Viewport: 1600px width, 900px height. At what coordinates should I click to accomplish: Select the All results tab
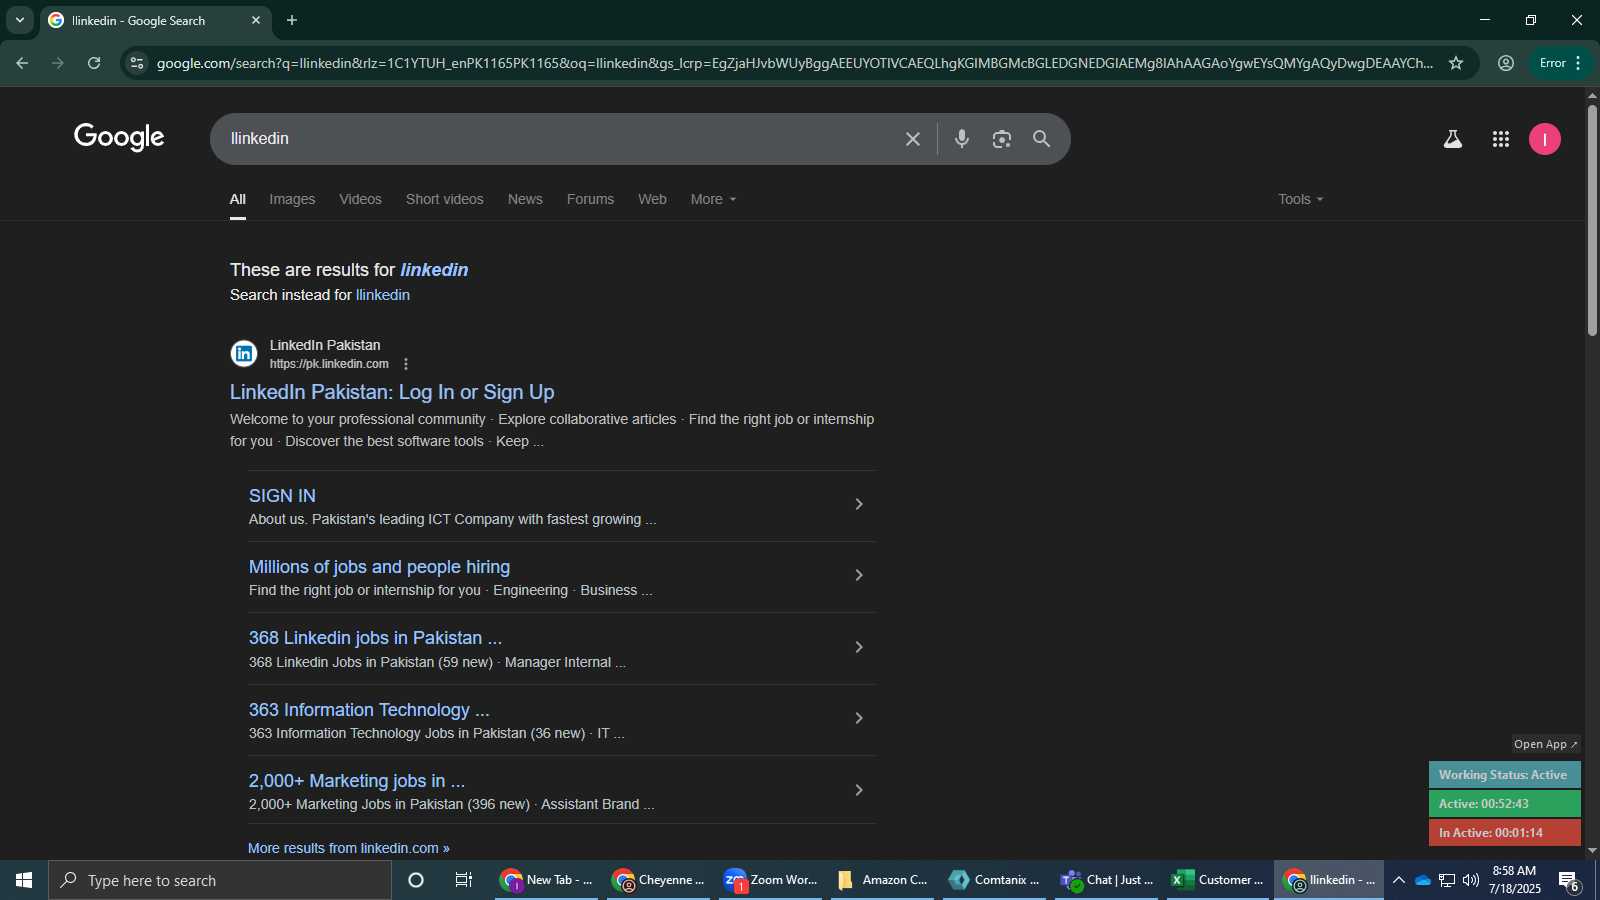click(238, 199)
